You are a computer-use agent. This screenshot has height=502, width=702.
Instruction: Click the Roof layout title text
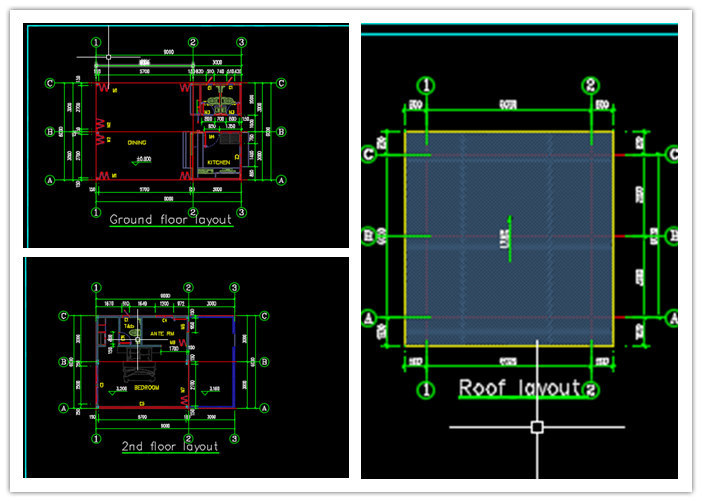[519, 387]
